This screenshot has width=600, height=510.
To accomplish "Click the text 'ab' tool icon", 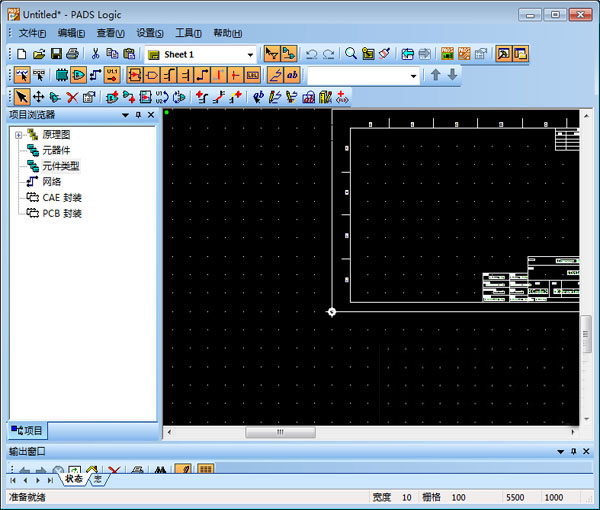I will [292, 75].
